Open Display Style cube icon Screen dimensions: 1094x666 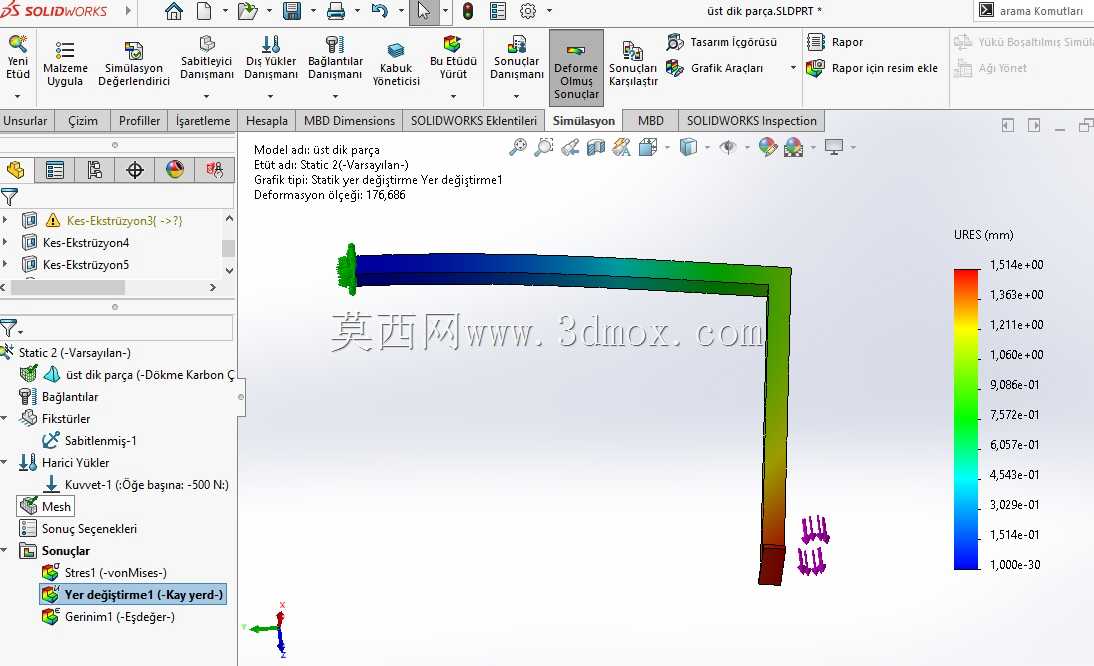tap(688, 147)
